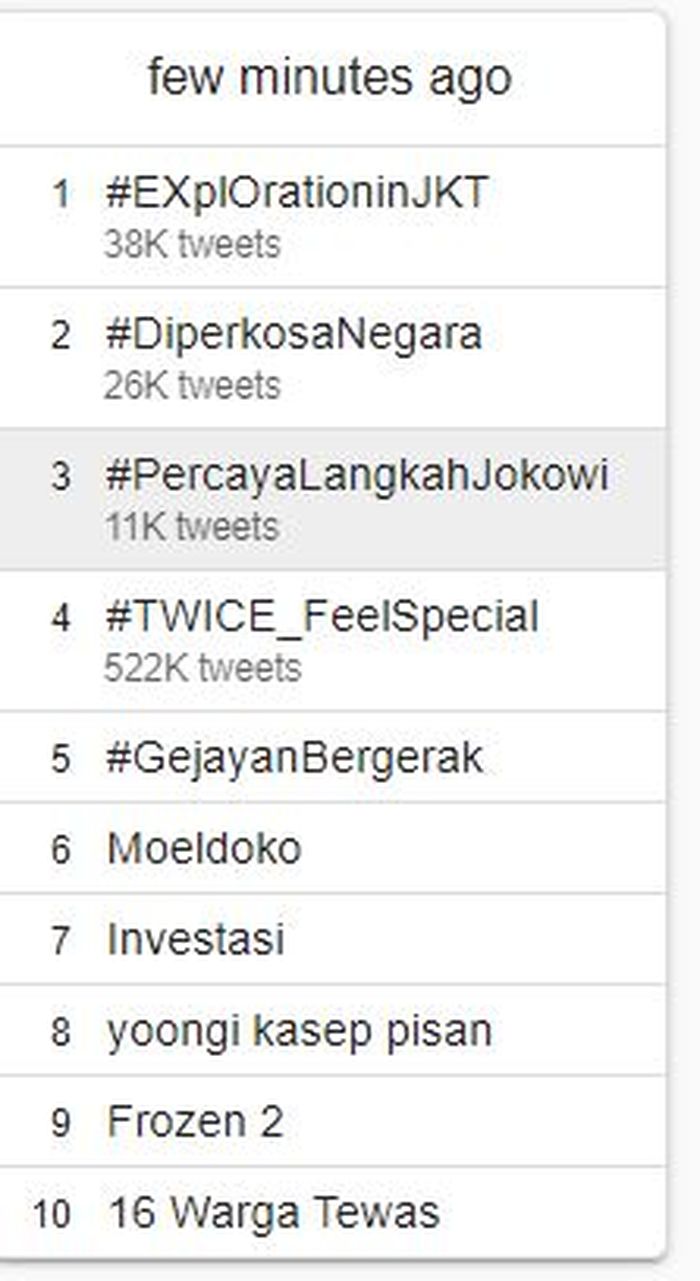Click the "11K tweets" count
Viewport: 700px width, 1281px height.
tap(191, 527)
